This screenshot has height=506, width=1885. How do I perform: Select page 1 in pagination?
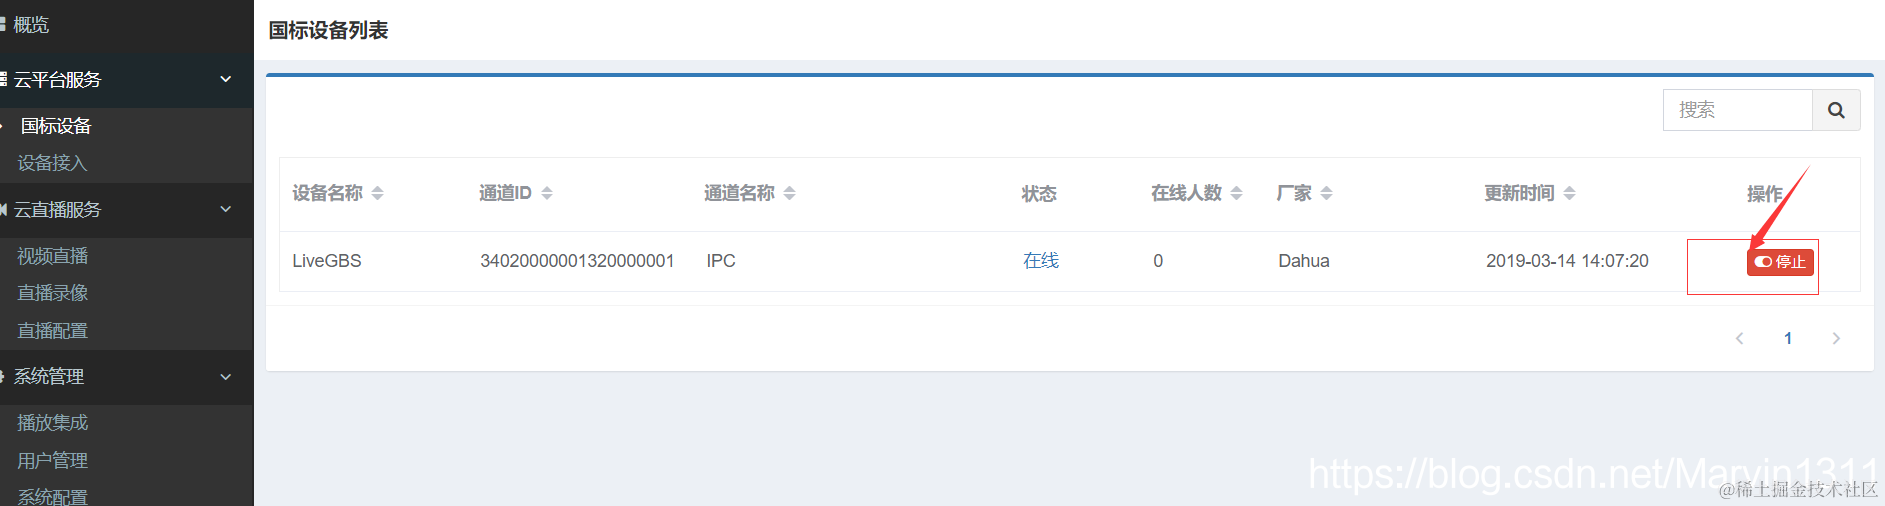pyautogui.click(x=1788, y=338)
